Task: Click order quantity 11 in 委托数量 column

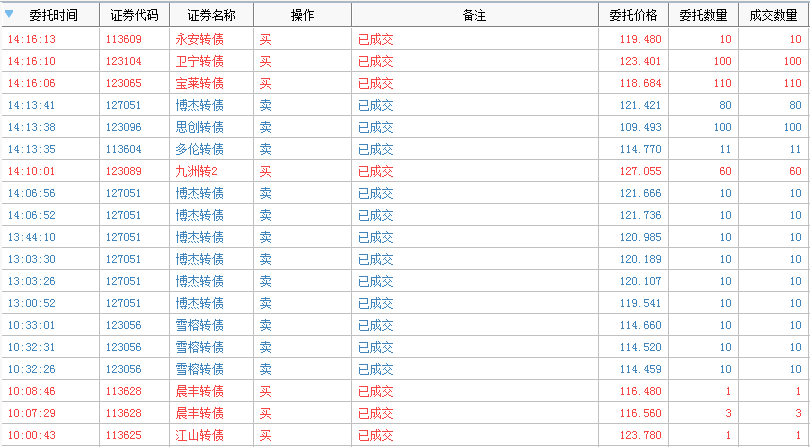Action: tap(725, 149)
